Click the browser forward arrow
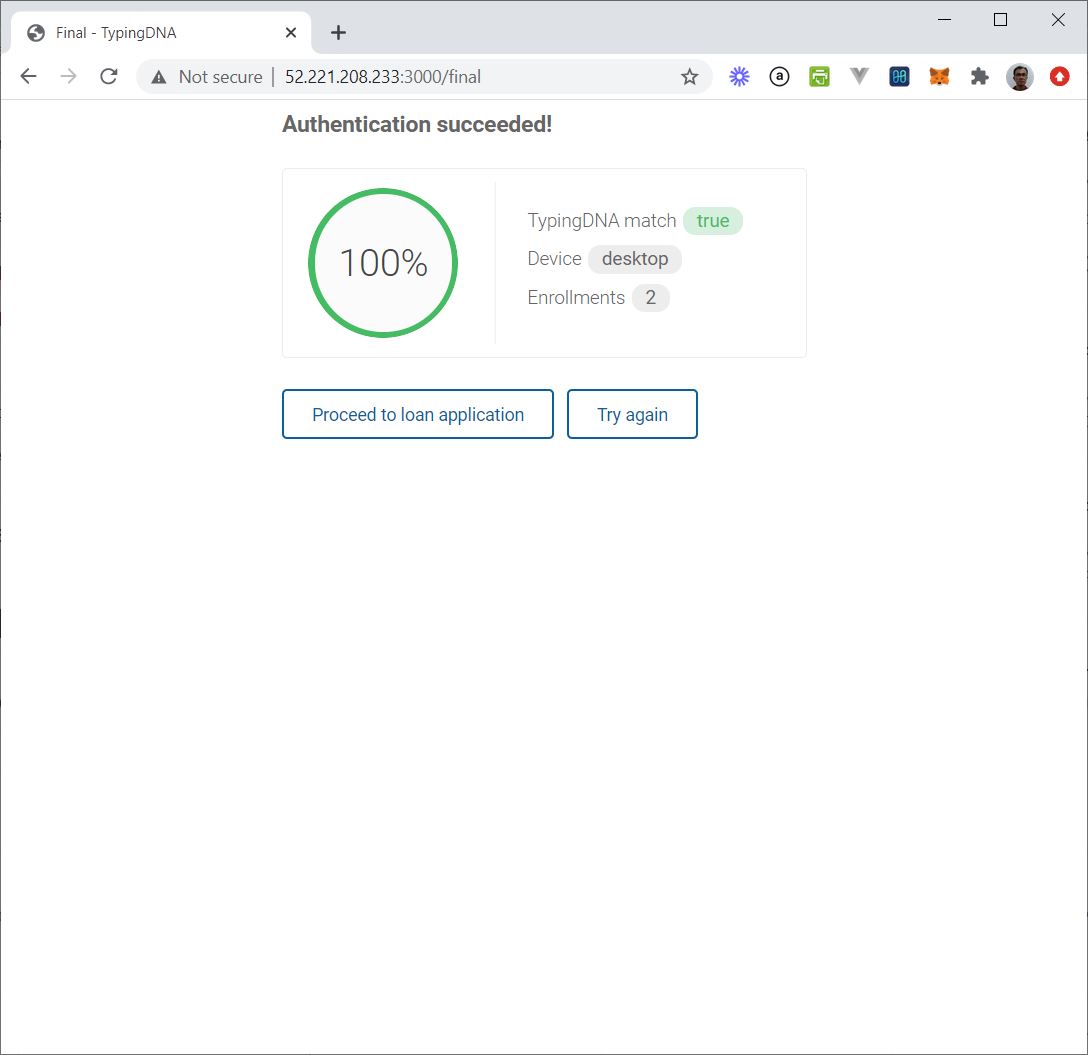 click(69, 76)
